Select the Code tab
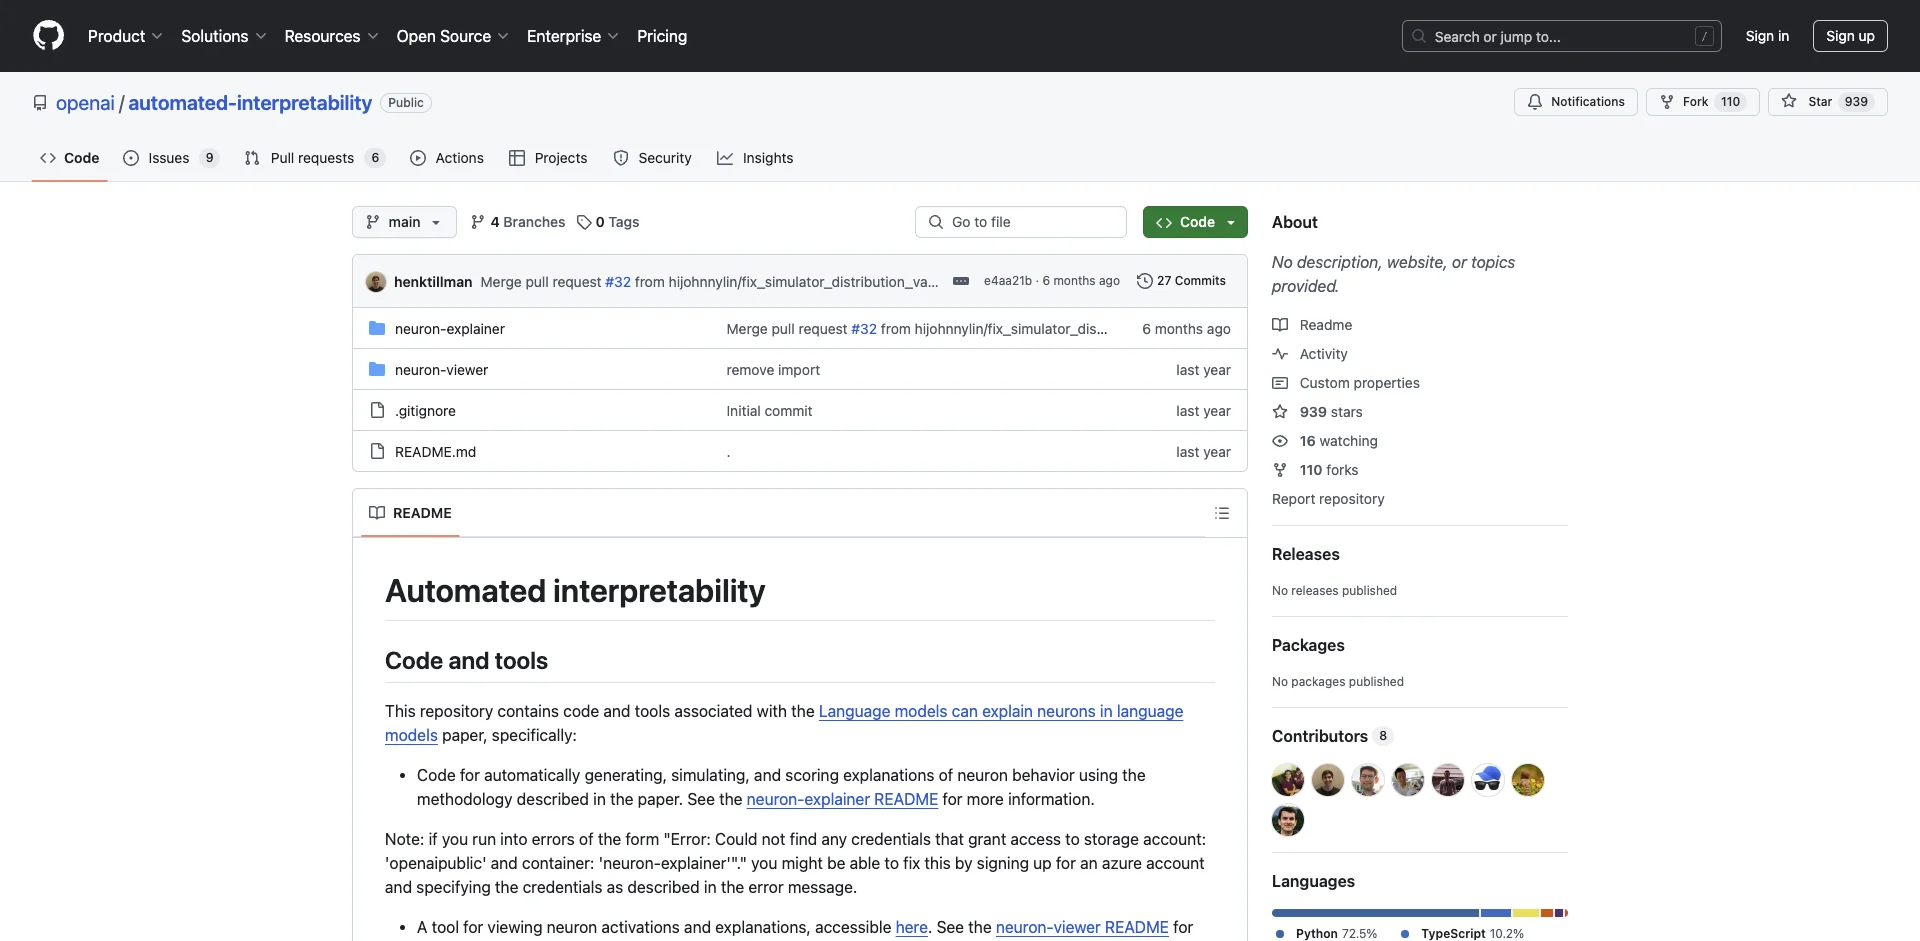 (x=69, y=158)
